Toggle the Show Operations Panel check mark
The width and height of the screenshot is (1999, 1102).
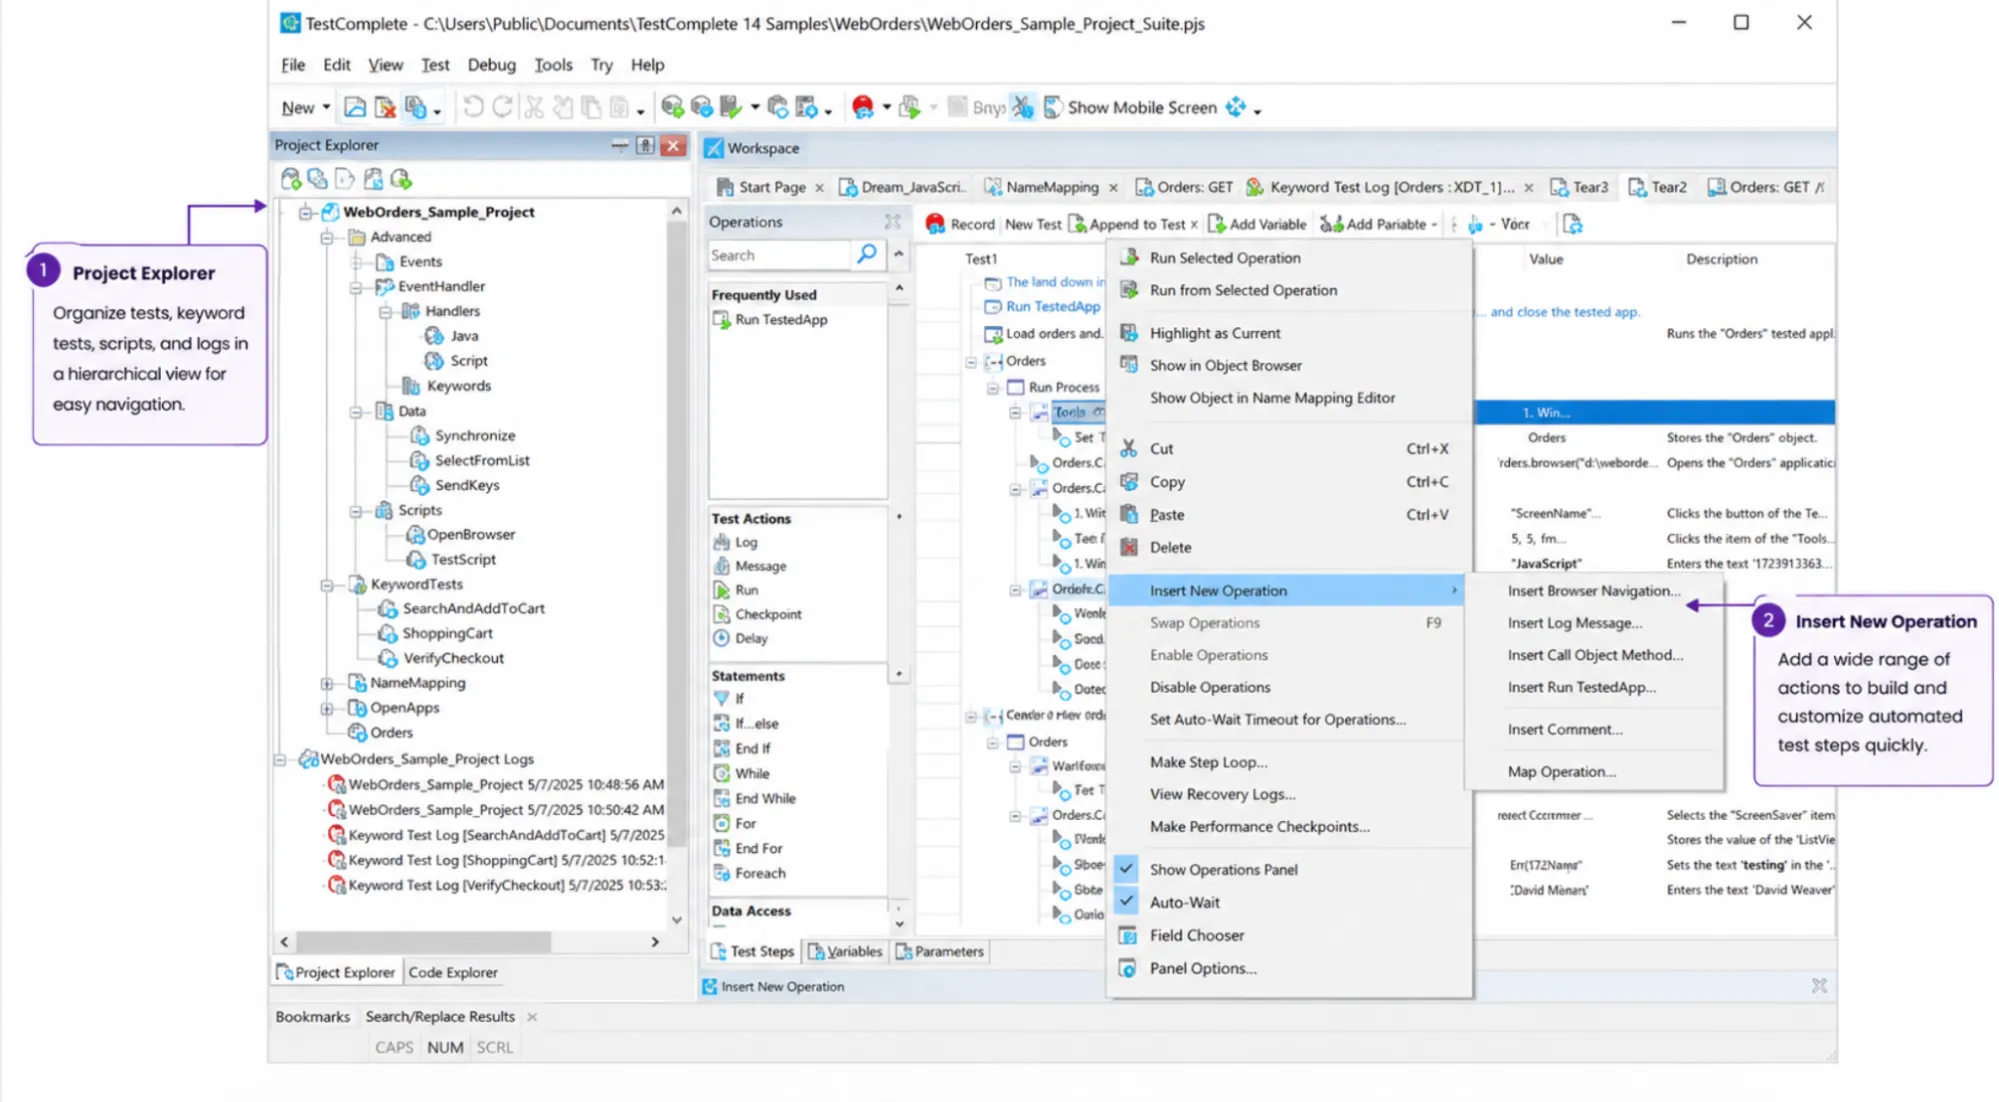point(1127,869)
